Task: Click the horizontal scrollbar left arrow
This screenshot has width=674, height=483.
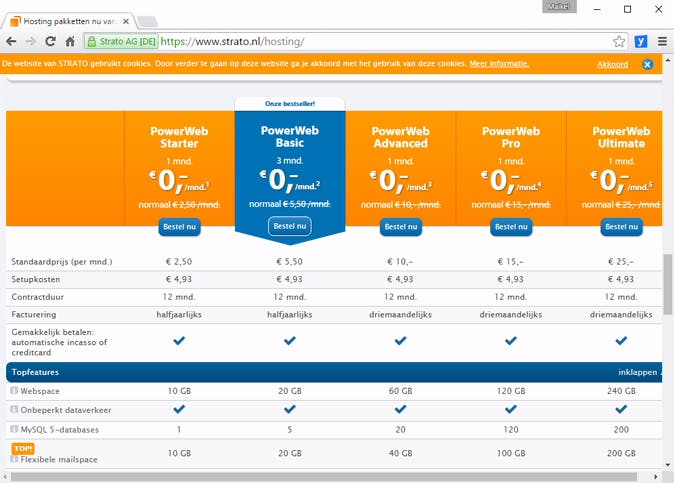Action: pos(4,477)
